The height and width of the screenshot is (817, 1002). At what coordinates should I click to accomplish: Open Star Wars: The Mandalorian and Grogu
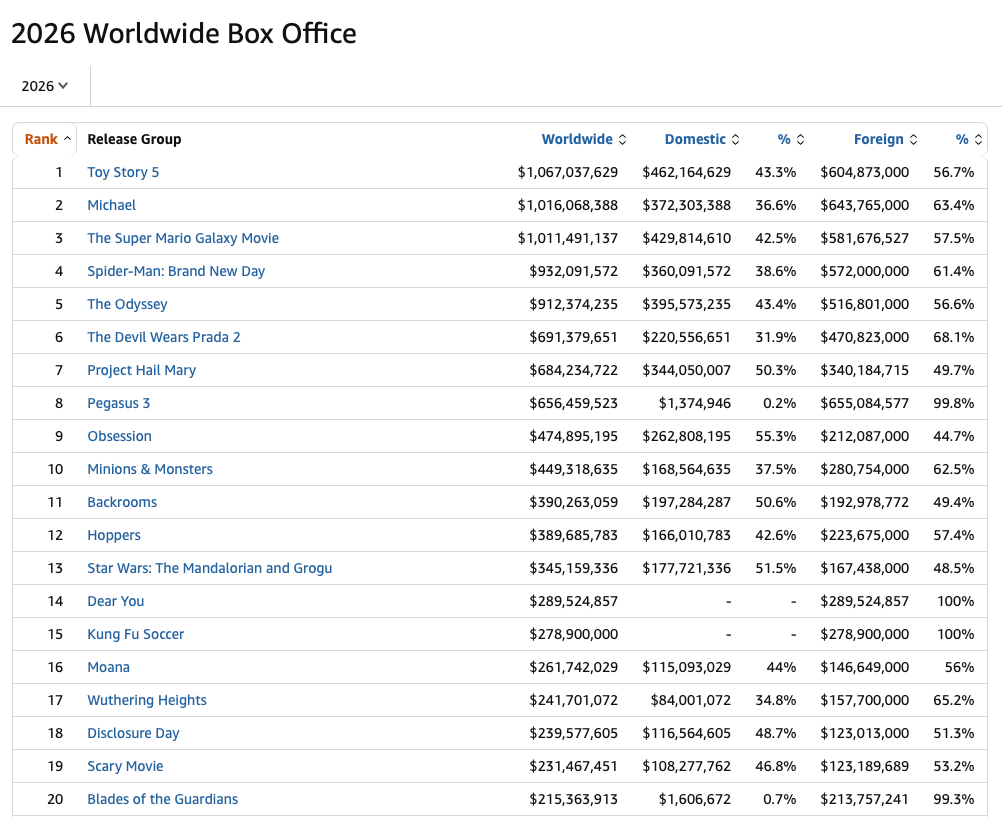(210, 568)
